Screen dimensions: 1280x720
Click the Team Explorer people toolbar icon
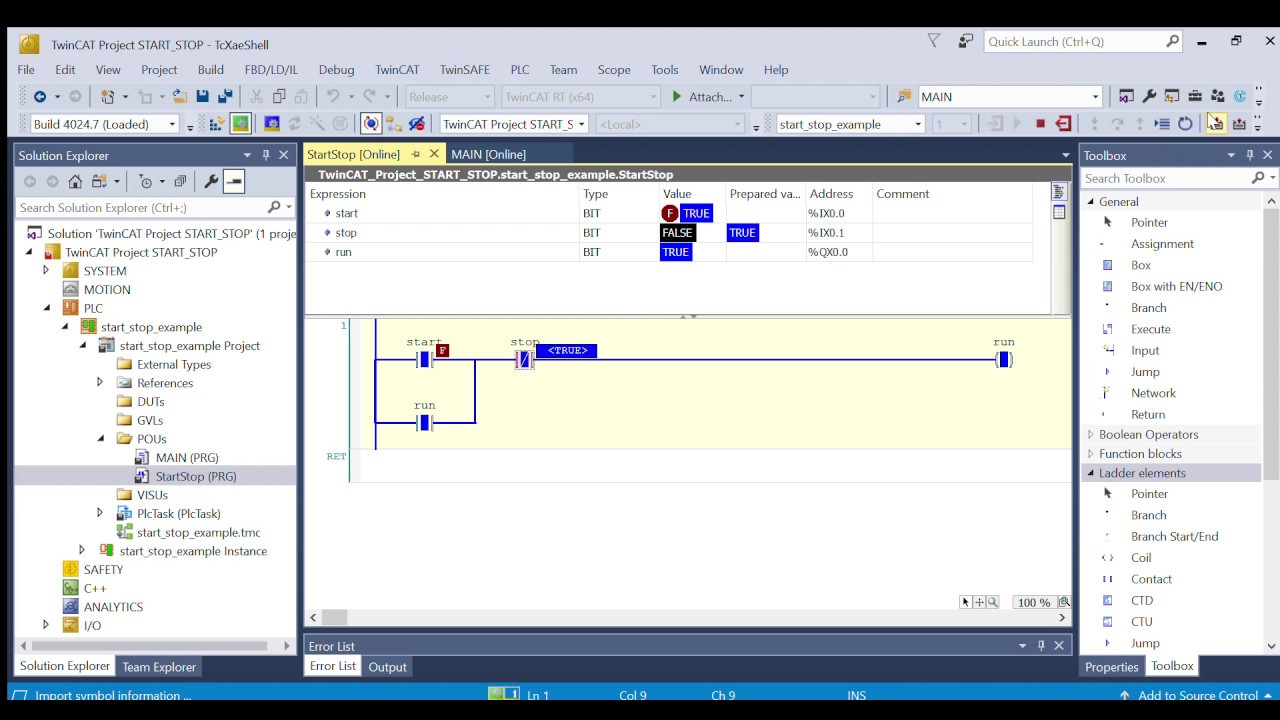[1217, 97]
